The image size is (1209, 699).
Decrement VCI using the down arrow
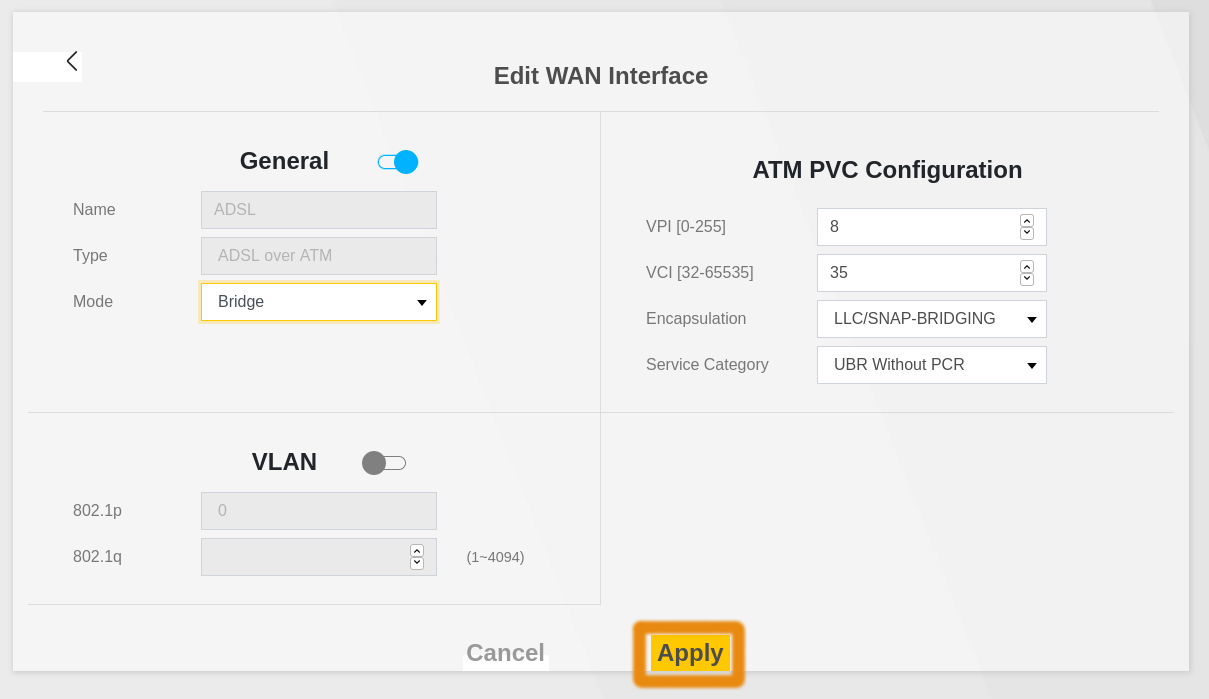[1027, 280]
